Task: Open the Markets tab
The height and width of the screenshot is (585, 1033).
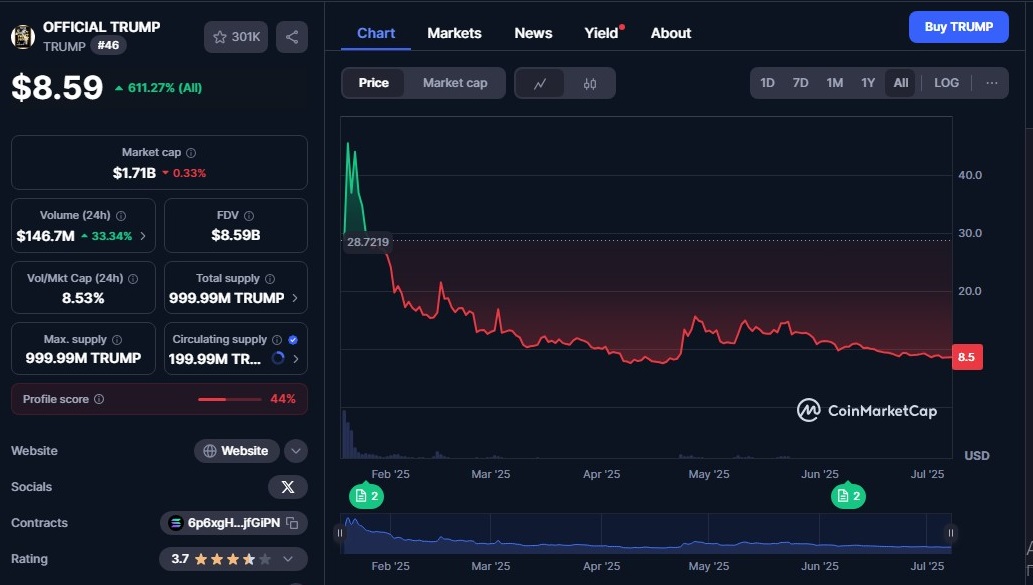Action: click(455, 33)
